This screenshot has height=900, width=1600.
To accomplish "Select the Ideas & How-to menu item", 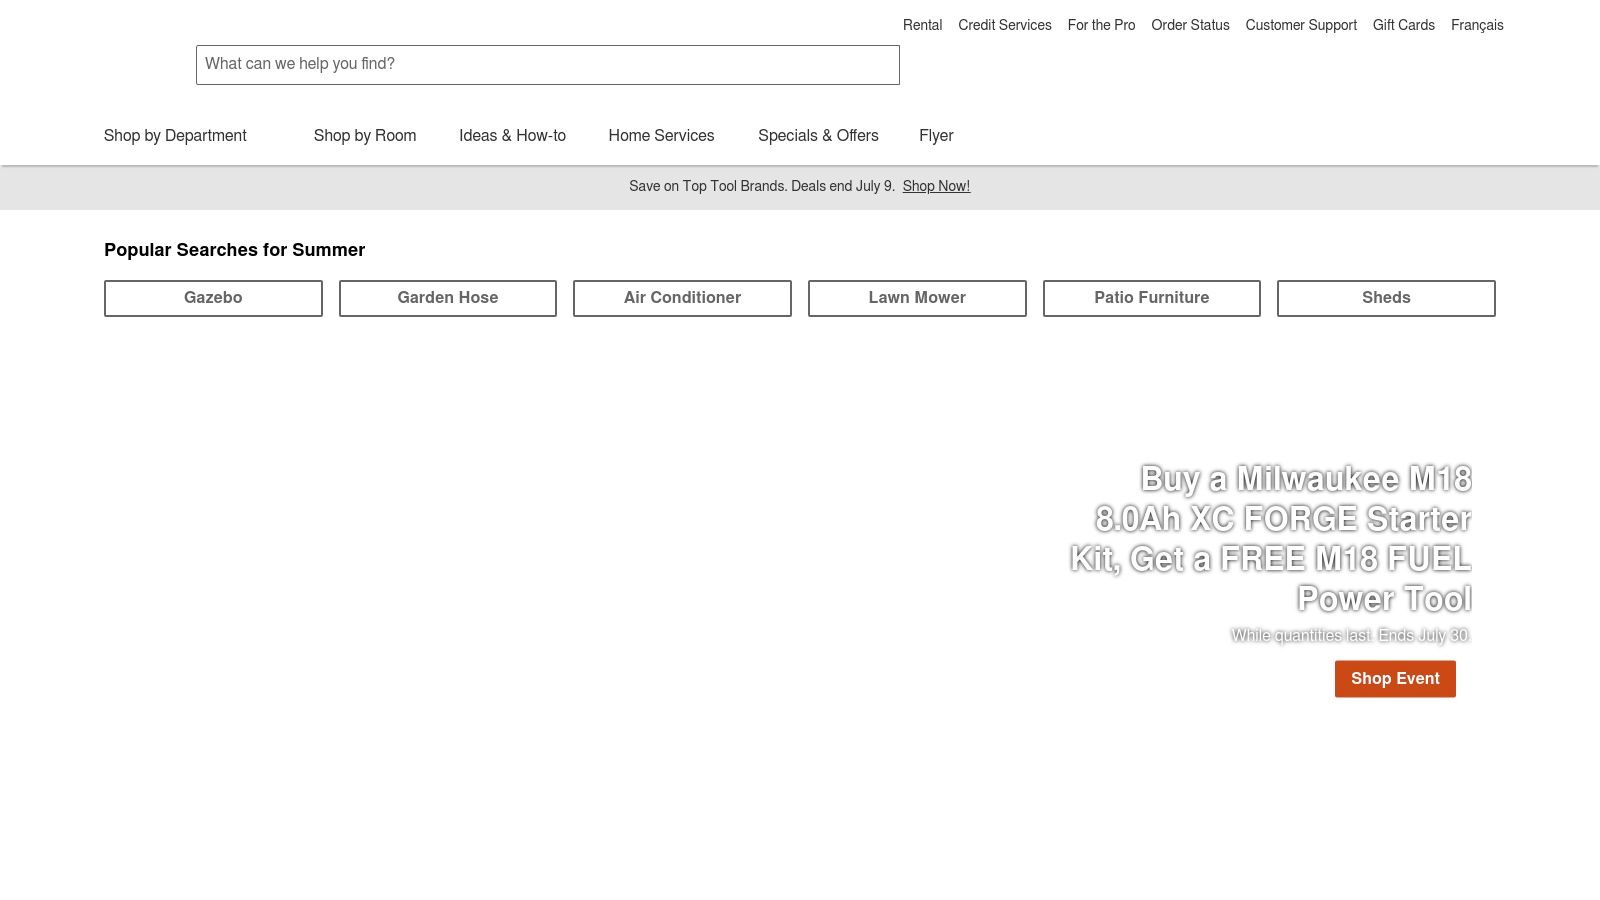I will pos(512,136).
